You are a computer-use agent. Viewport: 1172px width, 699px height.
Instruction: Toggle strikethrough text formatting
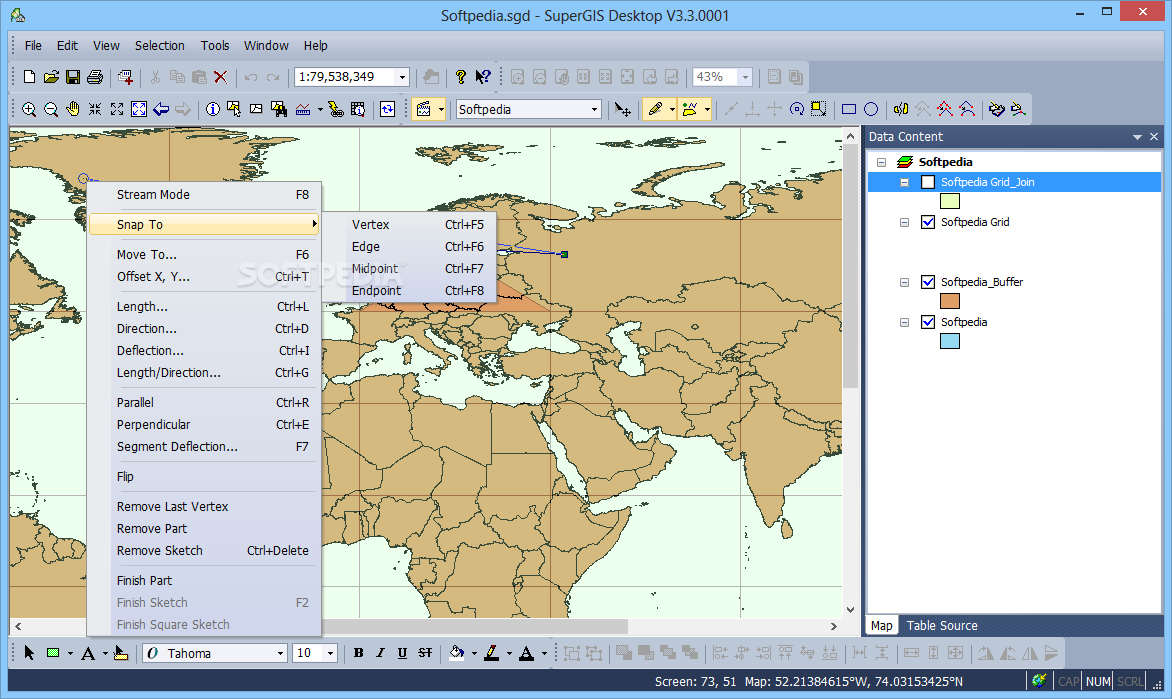point(425,653)
